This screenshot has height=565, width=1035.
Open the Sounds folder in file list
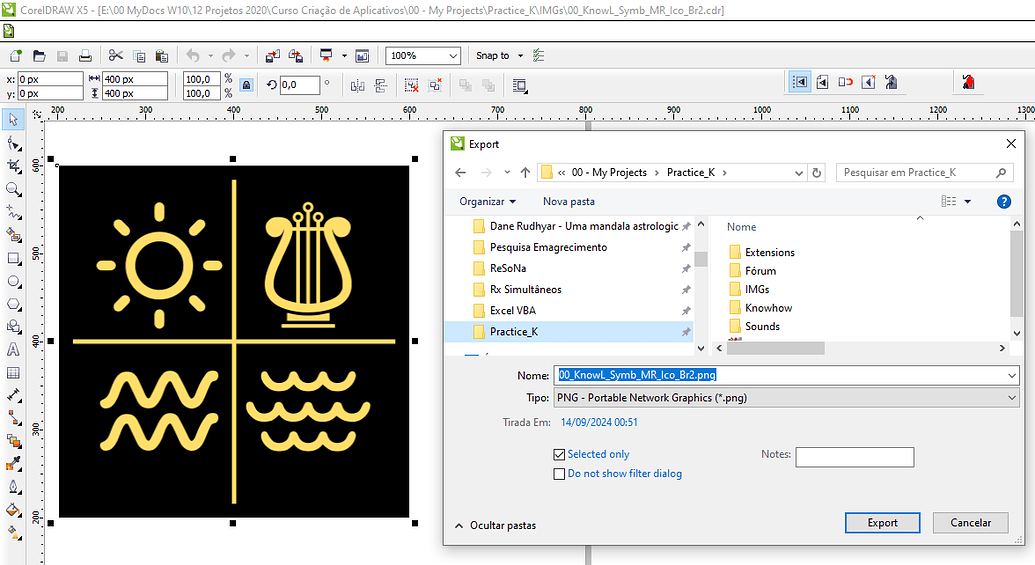[x=762, y=326]
